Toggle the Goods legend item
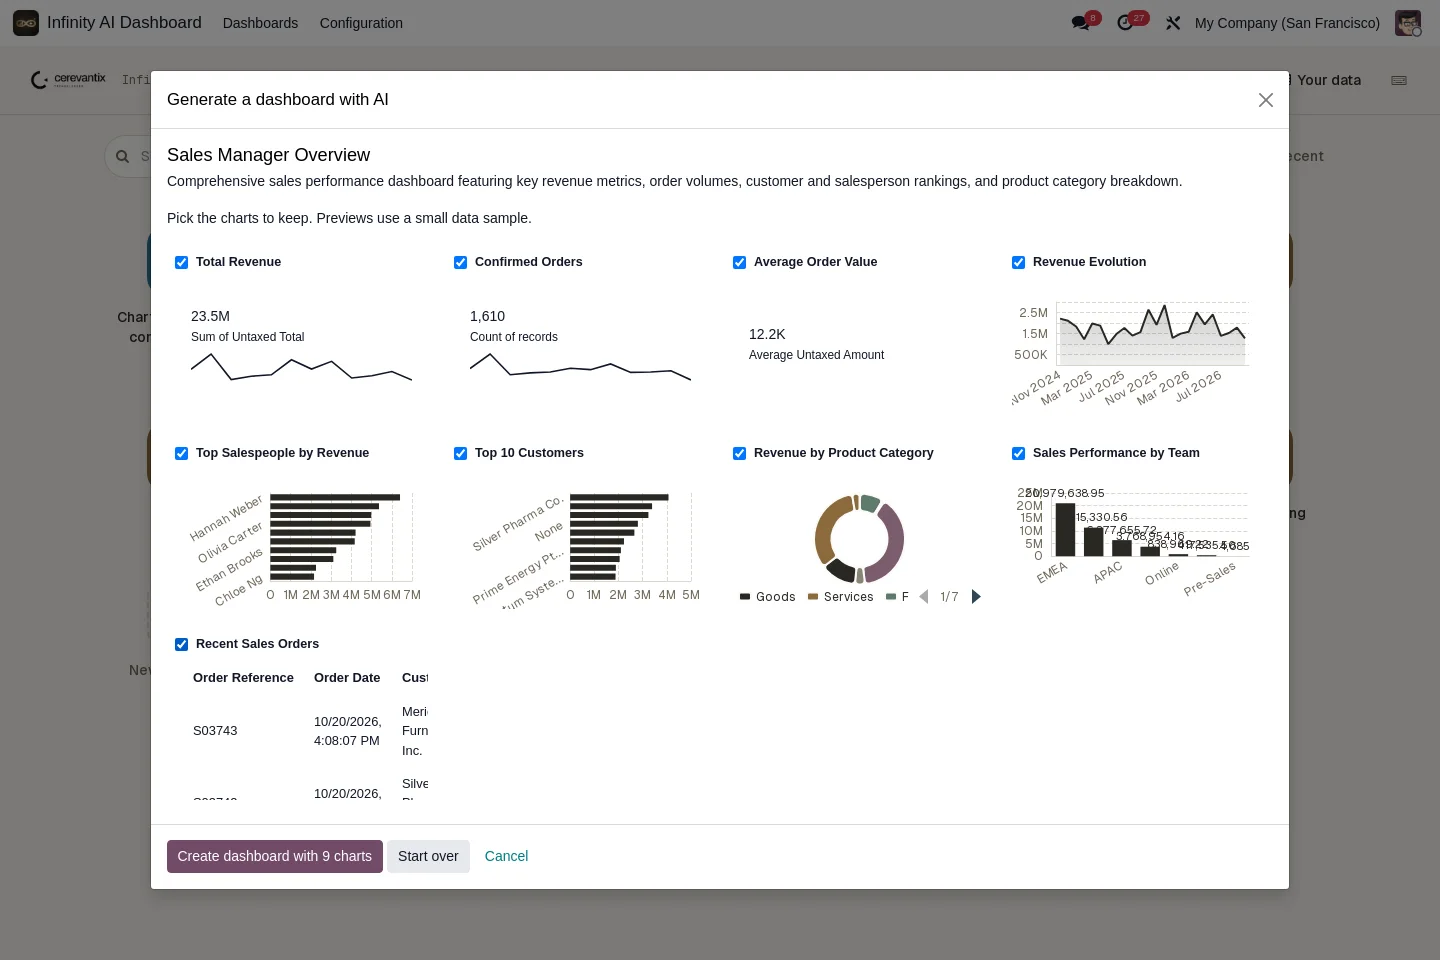The width and height of the screenshot is (1440, 960). pyautogui.click(x=768, y=597)
